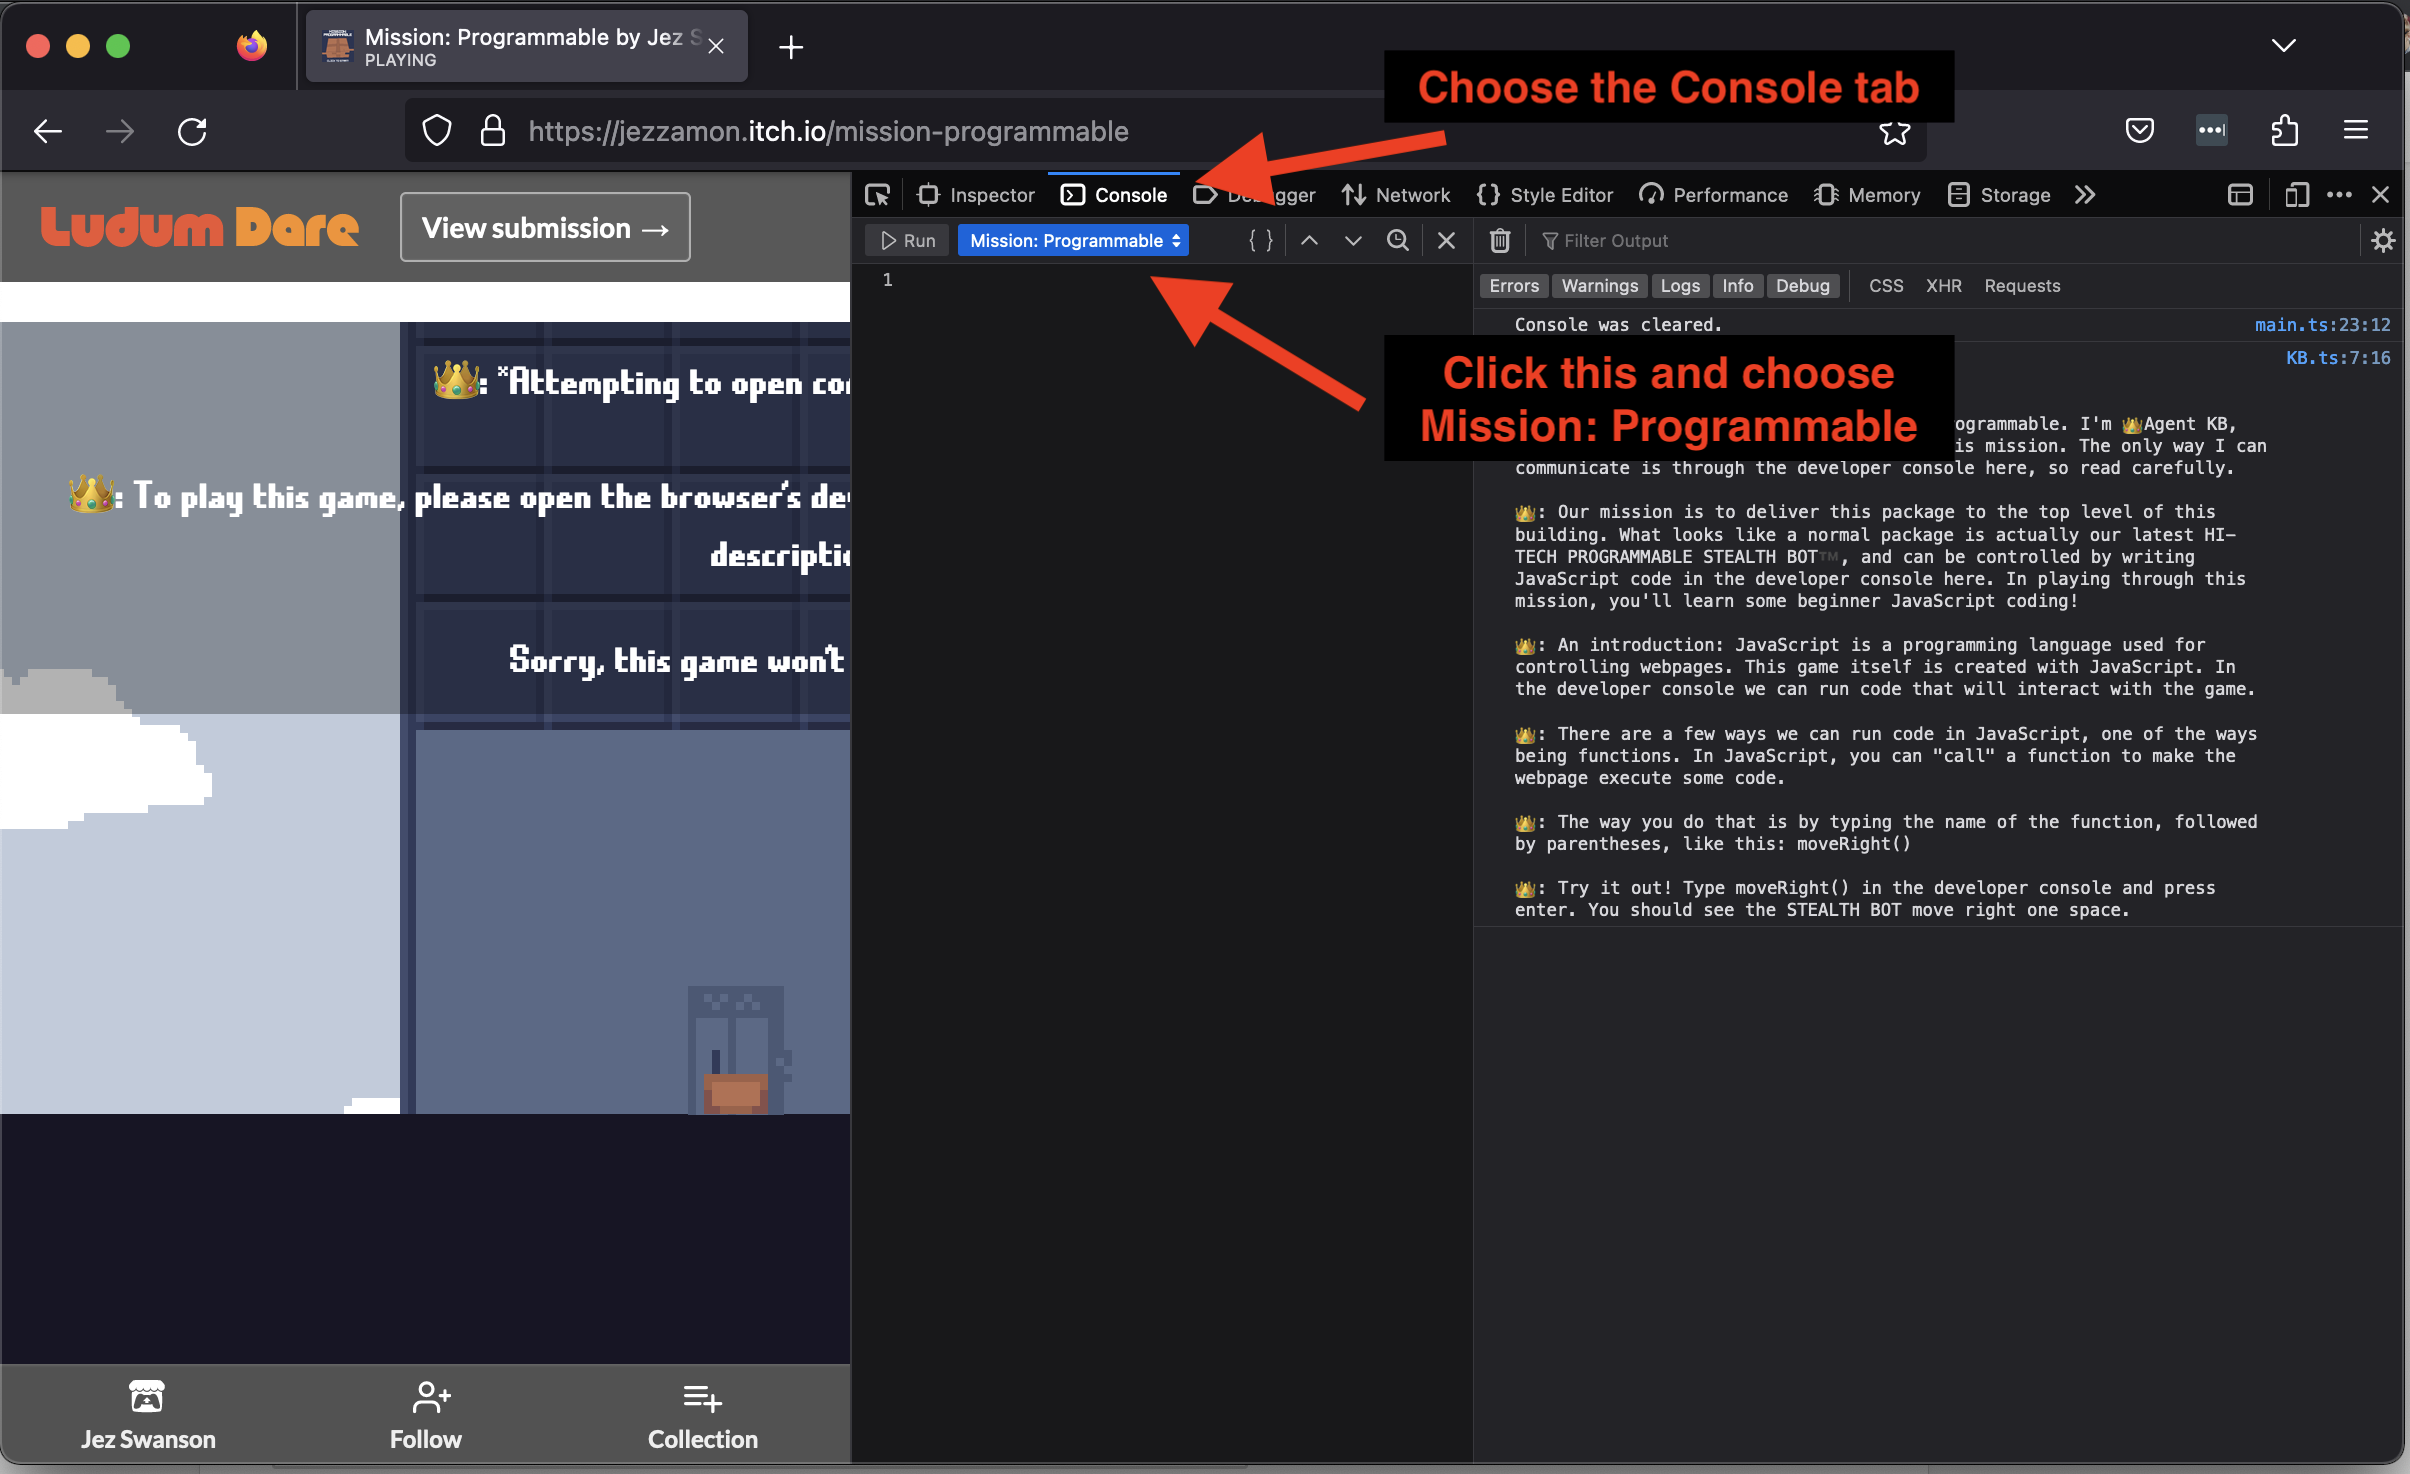Click the View submission button

point(545,228)
